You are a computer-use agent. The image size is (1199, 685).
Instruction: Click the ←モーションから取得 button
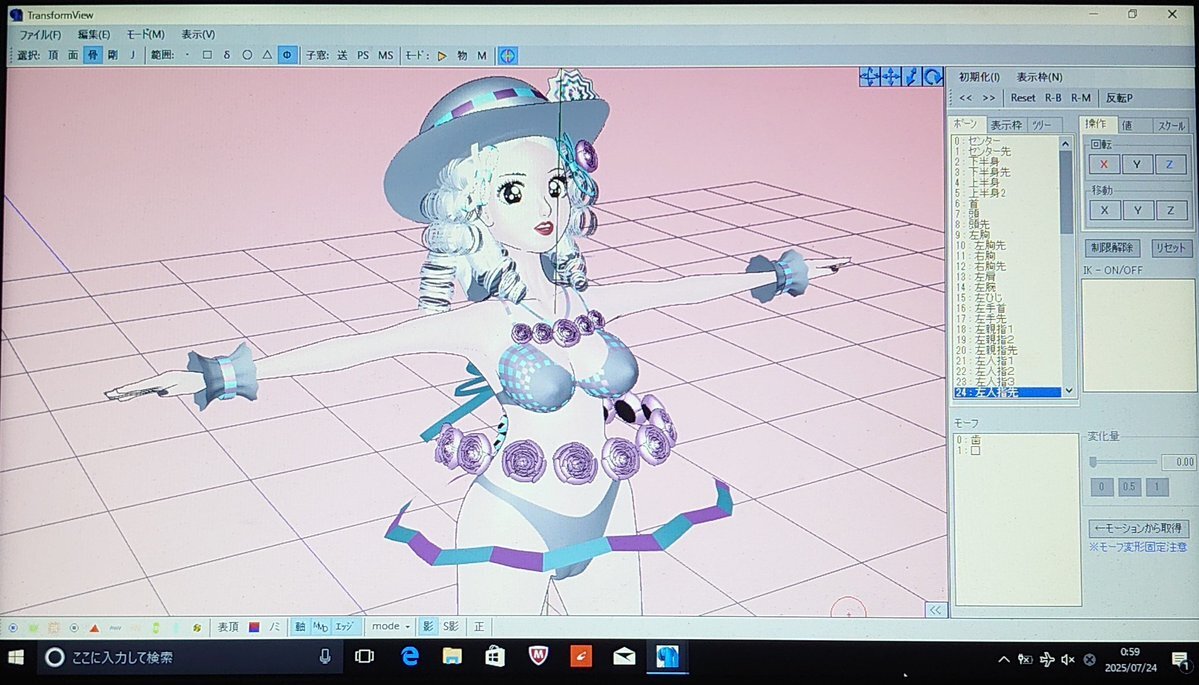click(1139, 528)
